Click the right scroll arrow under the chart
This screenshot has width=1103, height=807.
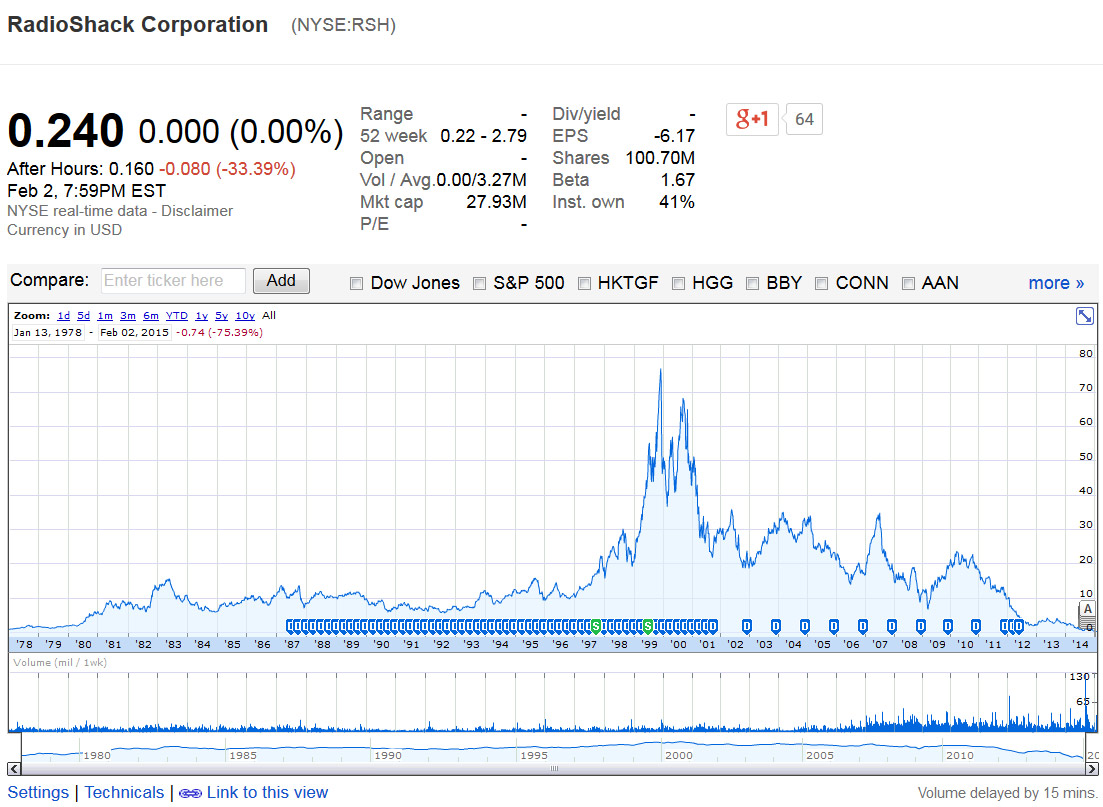point(1092,768)
